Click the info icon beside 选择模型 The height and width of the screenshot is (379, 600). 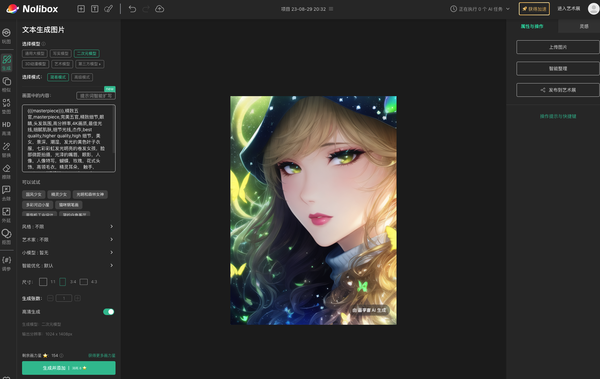pyautogui.click(x=43, y=44)
